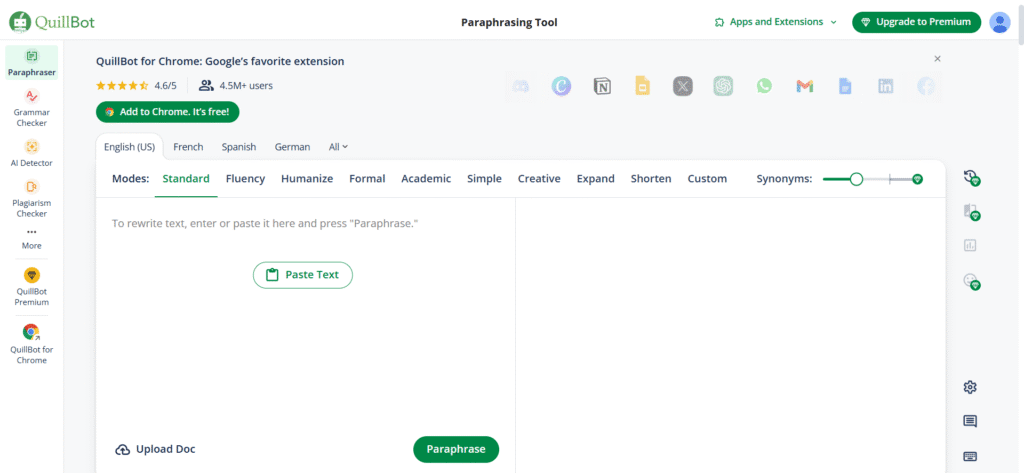Open the AI Detector tool

(31, 152)
